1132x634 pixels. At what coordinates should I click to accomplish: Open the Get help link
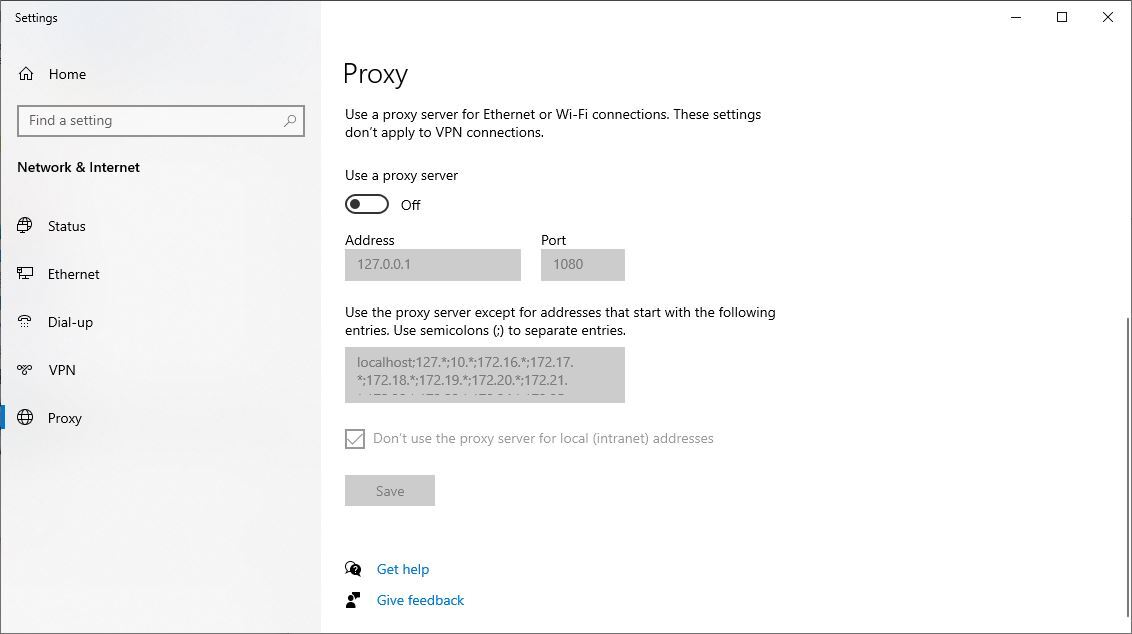pos(403,569)
